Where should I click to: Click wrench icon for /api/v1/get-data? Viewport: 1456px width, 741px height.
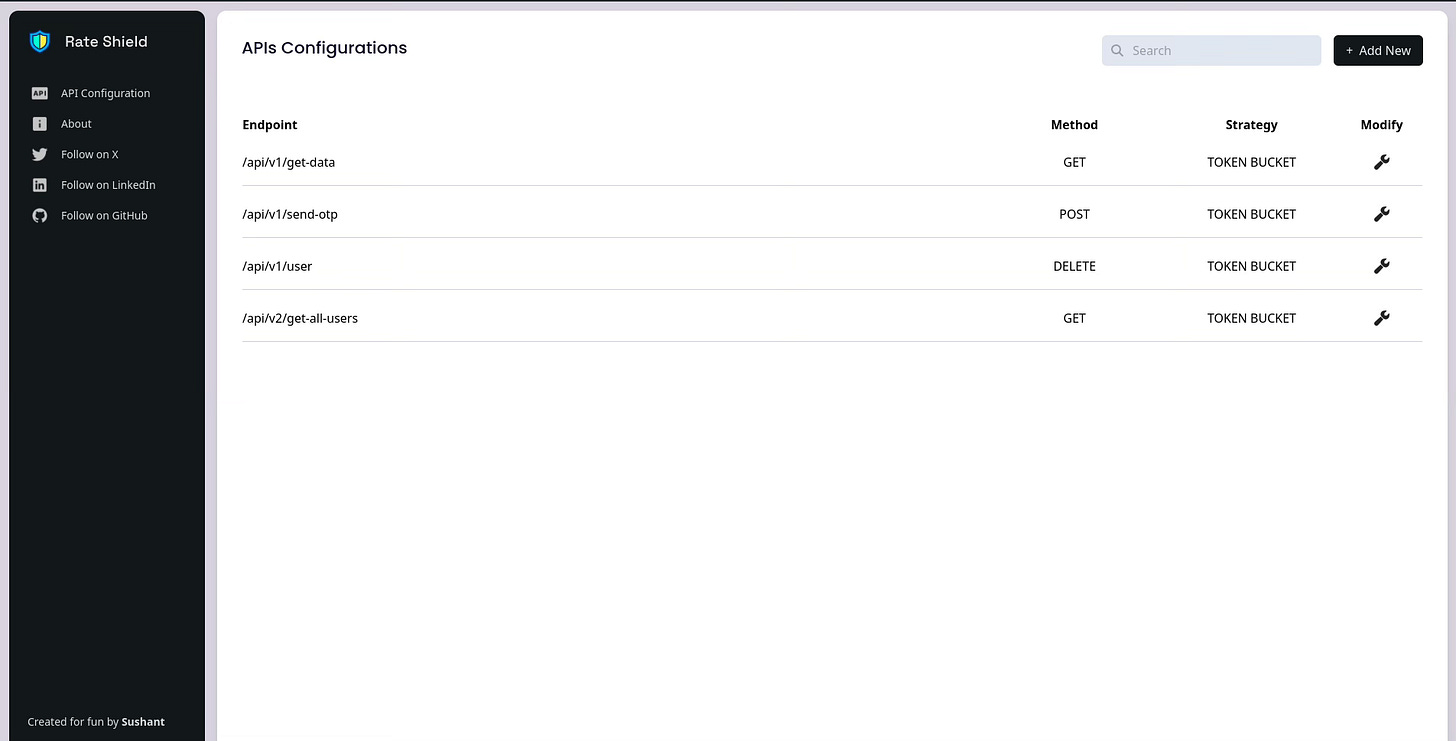[1382, 162]
